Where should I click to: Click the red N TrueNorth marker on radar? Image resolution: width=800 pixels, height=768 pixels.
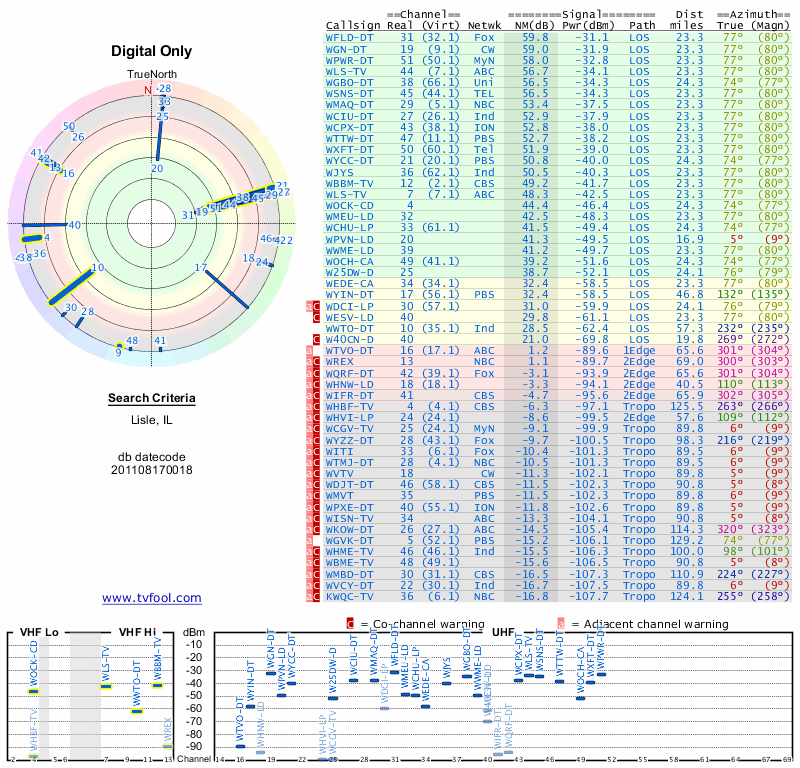147,89
